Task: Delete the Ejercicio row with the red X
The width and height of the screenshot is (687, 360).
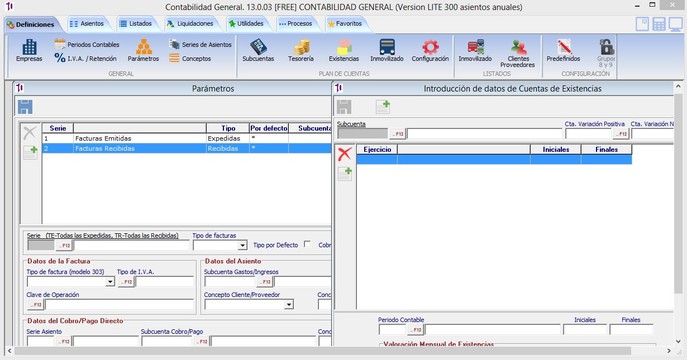Action: [345, 154]
